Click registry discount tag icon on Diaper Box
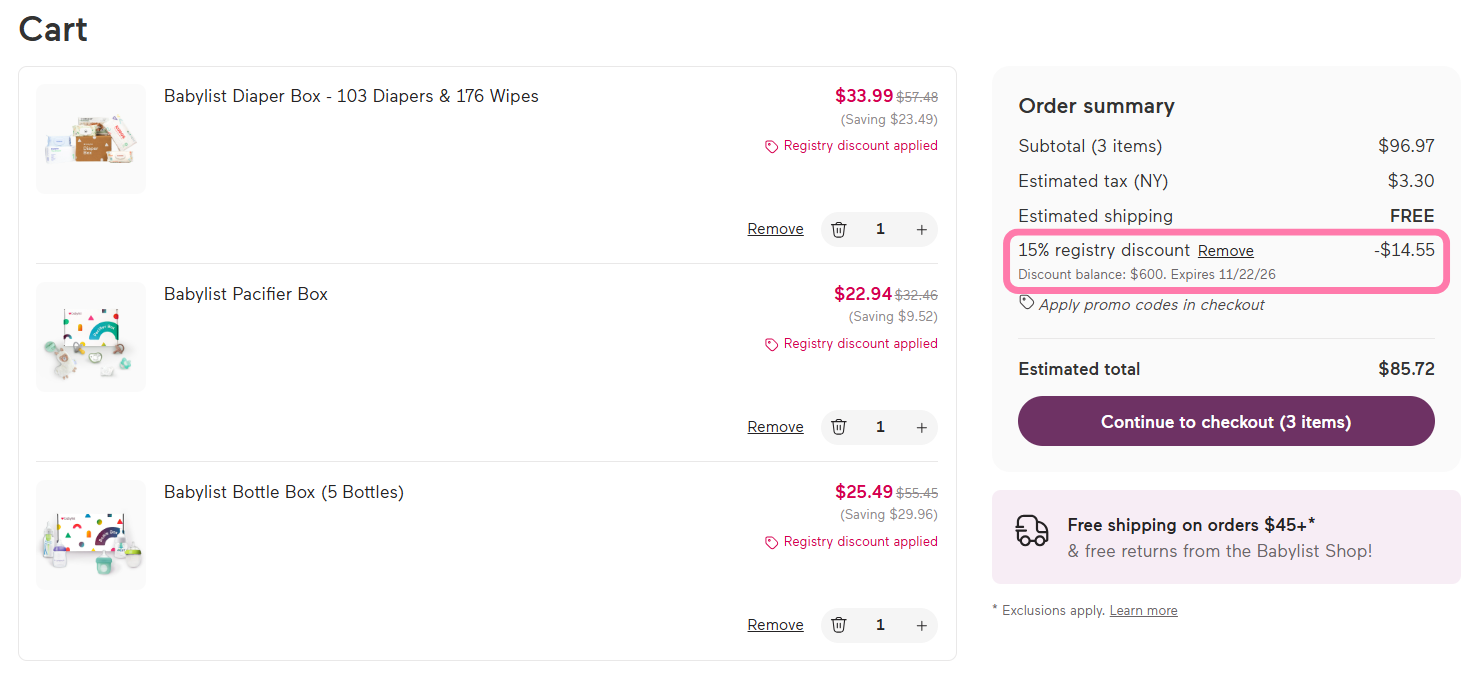The width and height of the screenshot is (1477, 677). 771,147
